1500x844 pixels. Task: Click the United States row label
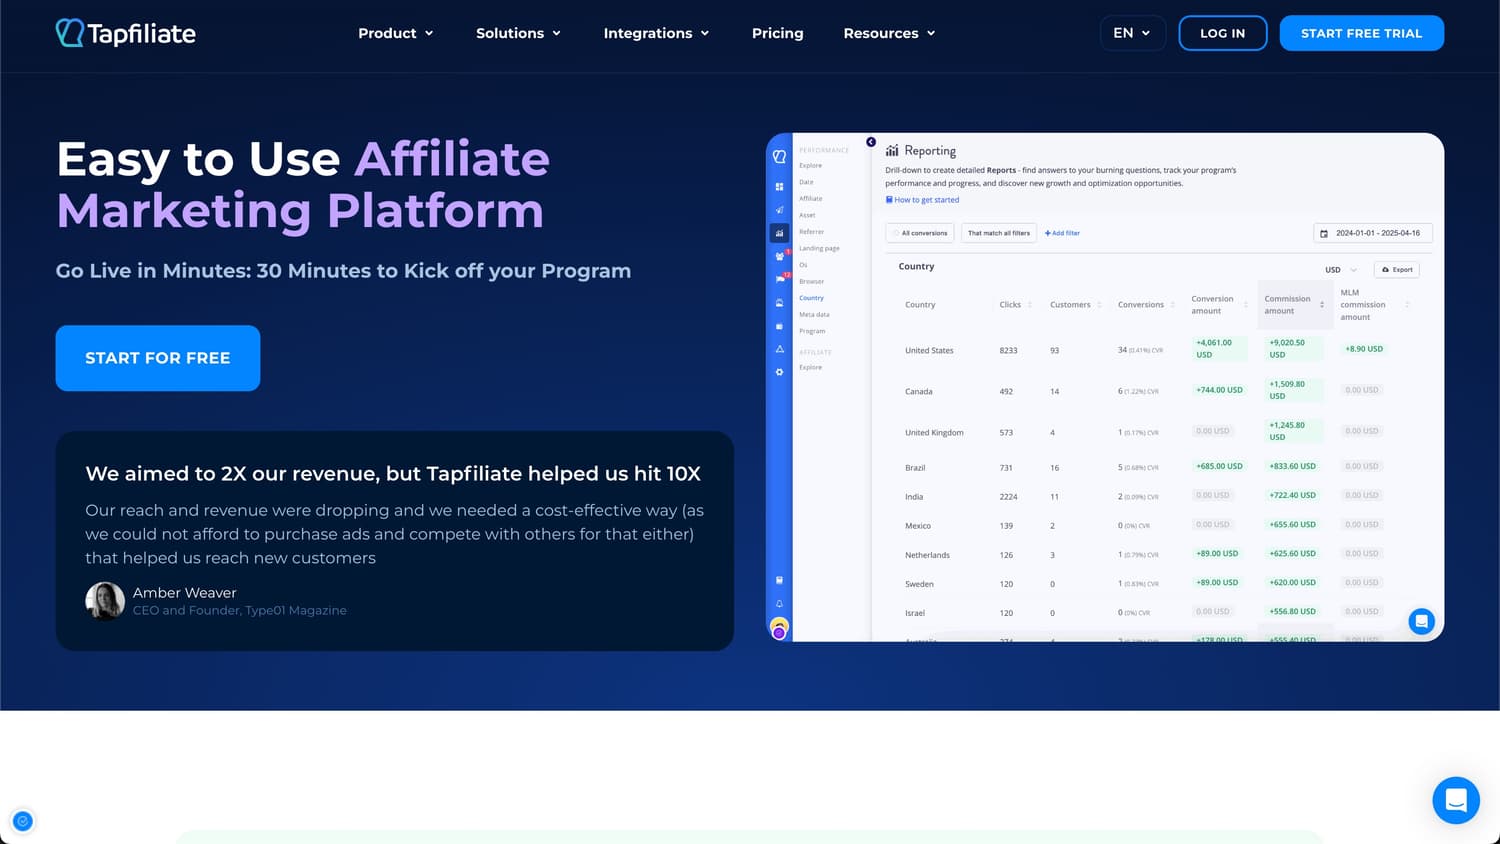click(929, 351)
